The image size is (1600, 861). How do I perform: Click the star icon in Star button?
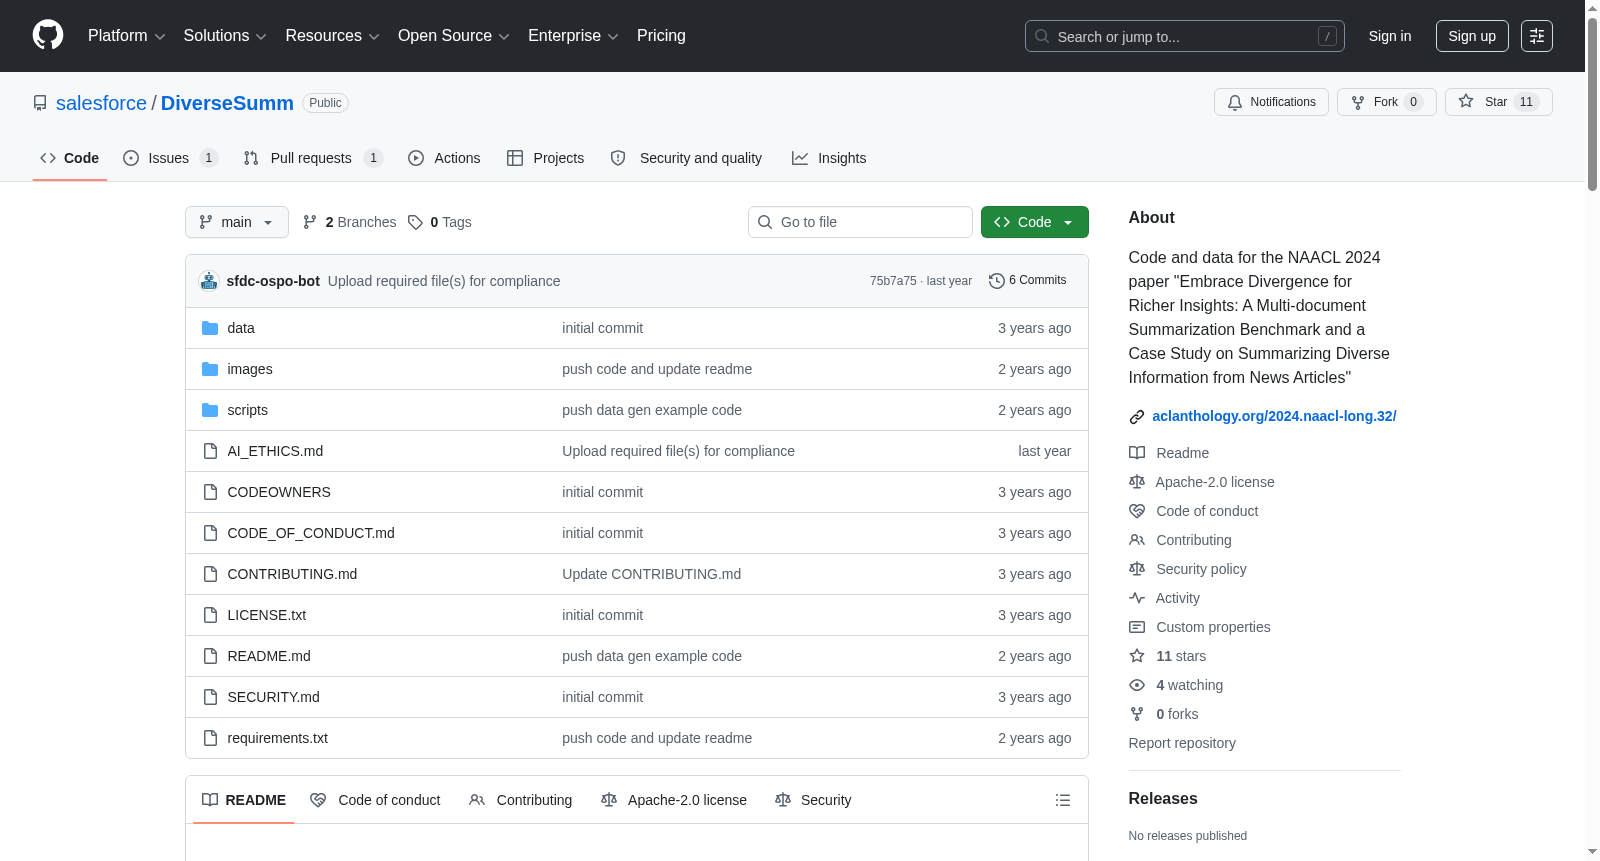(x=1466, y=101)
